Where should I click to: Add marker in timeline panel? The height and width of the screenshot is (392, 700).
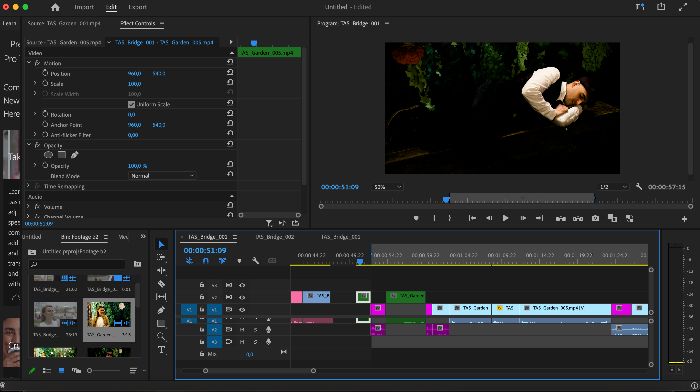[x=239, y=260]
